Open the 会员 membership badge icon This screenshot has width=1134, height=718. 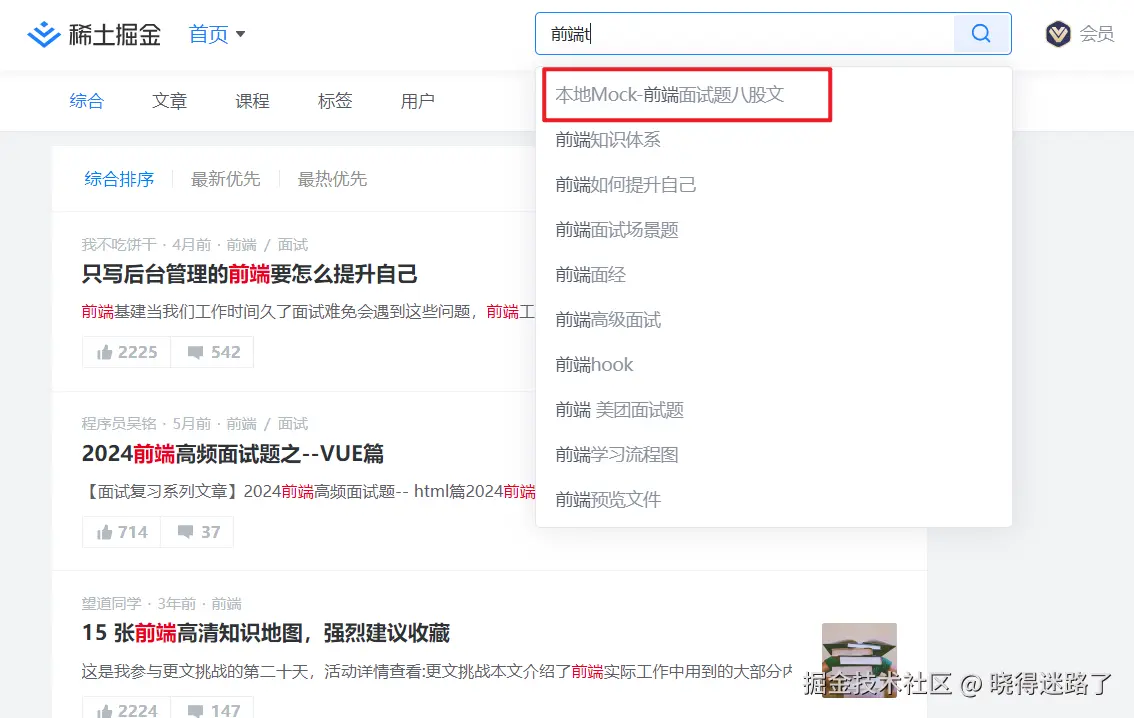pos(1058,34)
